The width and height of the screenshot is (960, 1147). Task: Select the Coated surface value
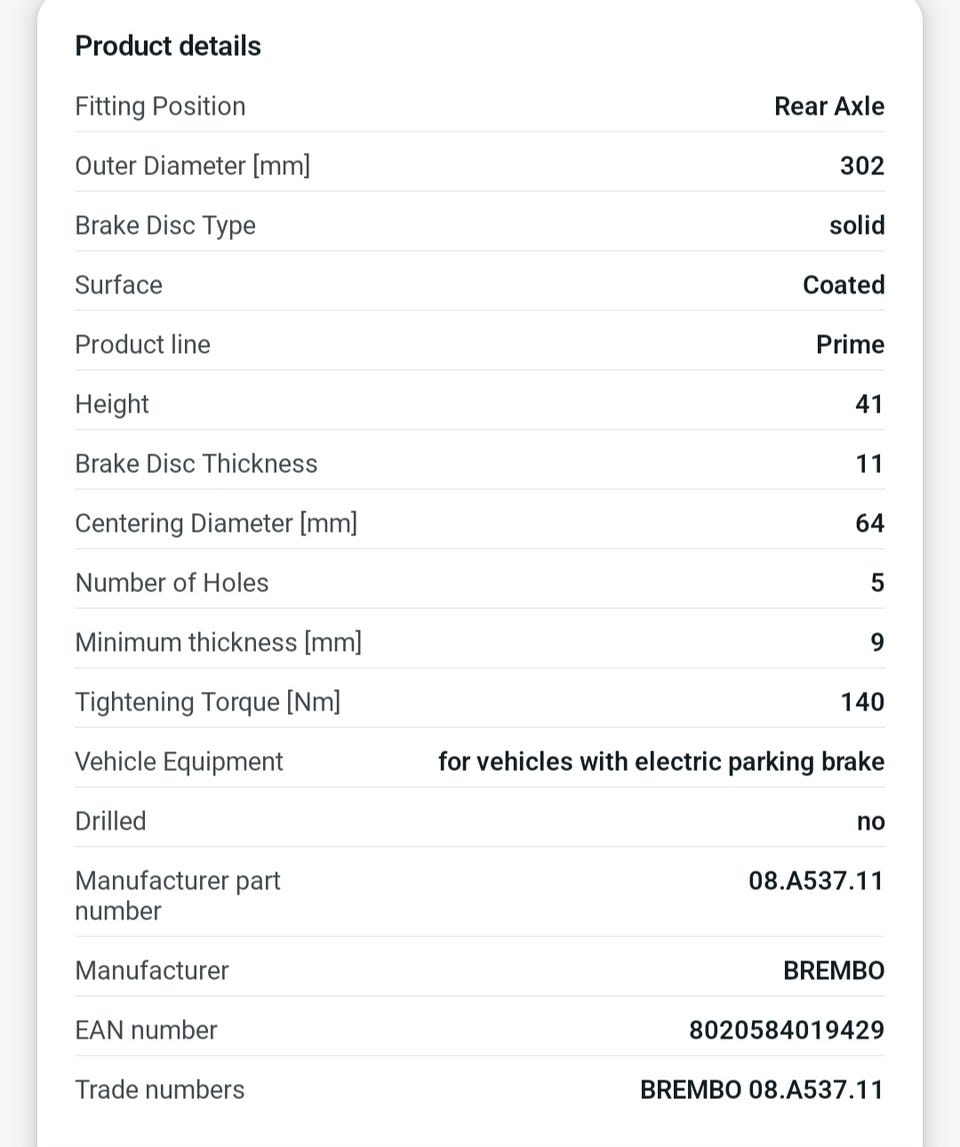844,285
